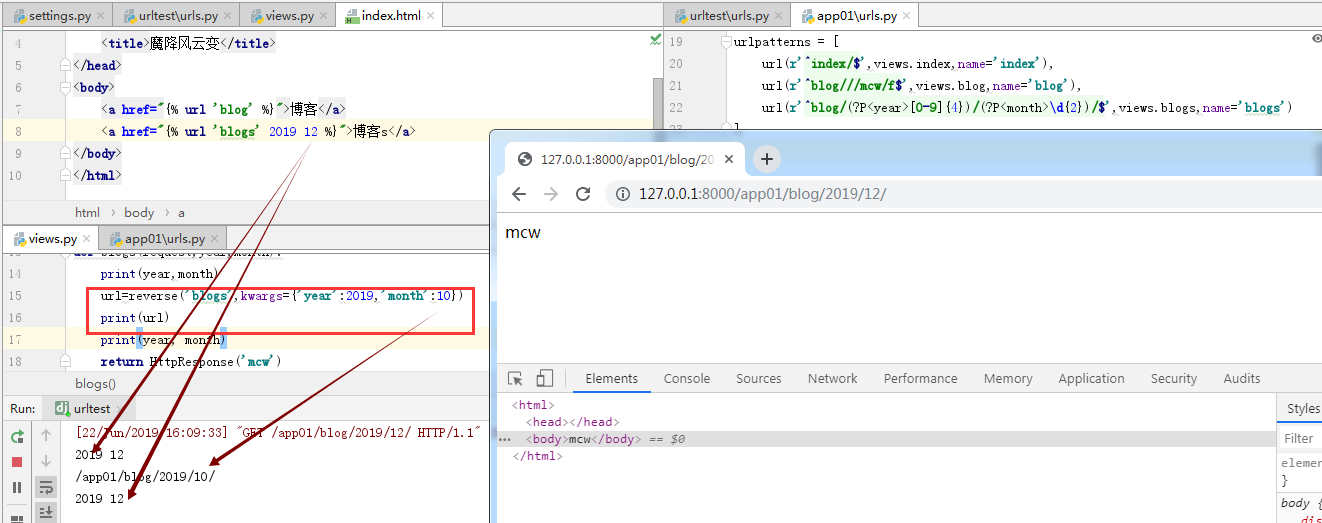Click the browser address bar URL
Screen dimensions: 1322x523
pyautogui.click(x=762, y=194)
